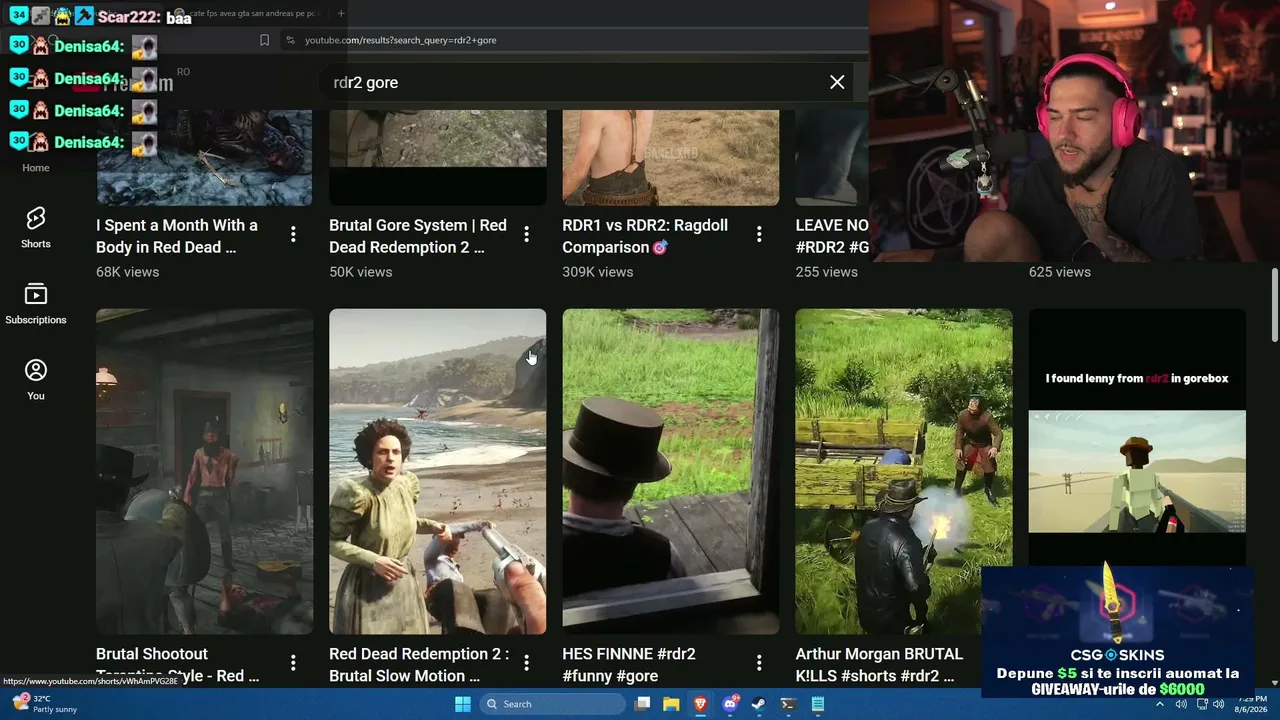Image resolution: width=1280 pixels, height=720 pixels.
Task: Open options menu for 'RDR1 vs RDR2: Ragdoll Comparison'
Action: [x=759, y=234]
